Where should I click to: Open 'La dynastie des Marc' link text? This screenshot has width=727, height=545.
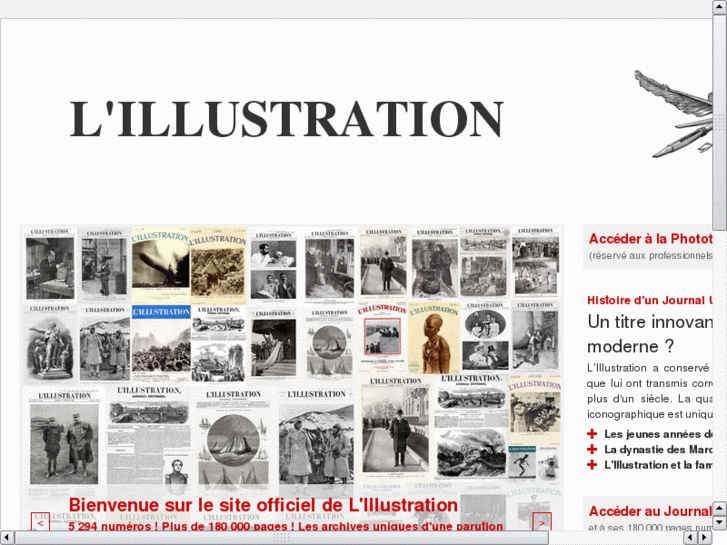(x=658, y=449)
